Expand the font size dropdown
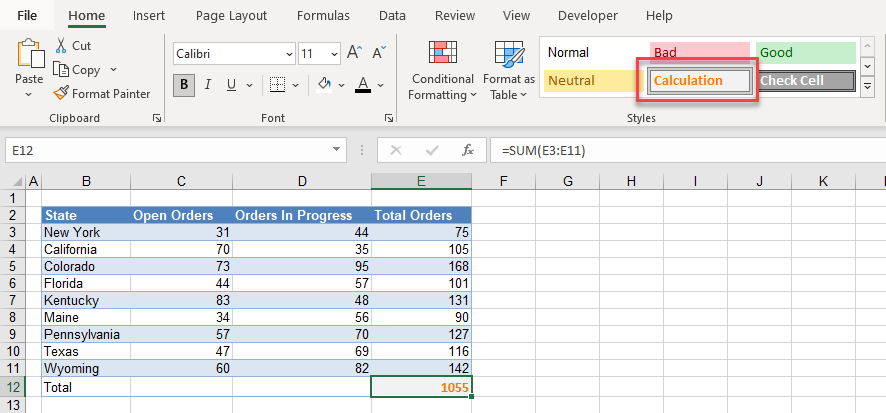 (335, 54)
